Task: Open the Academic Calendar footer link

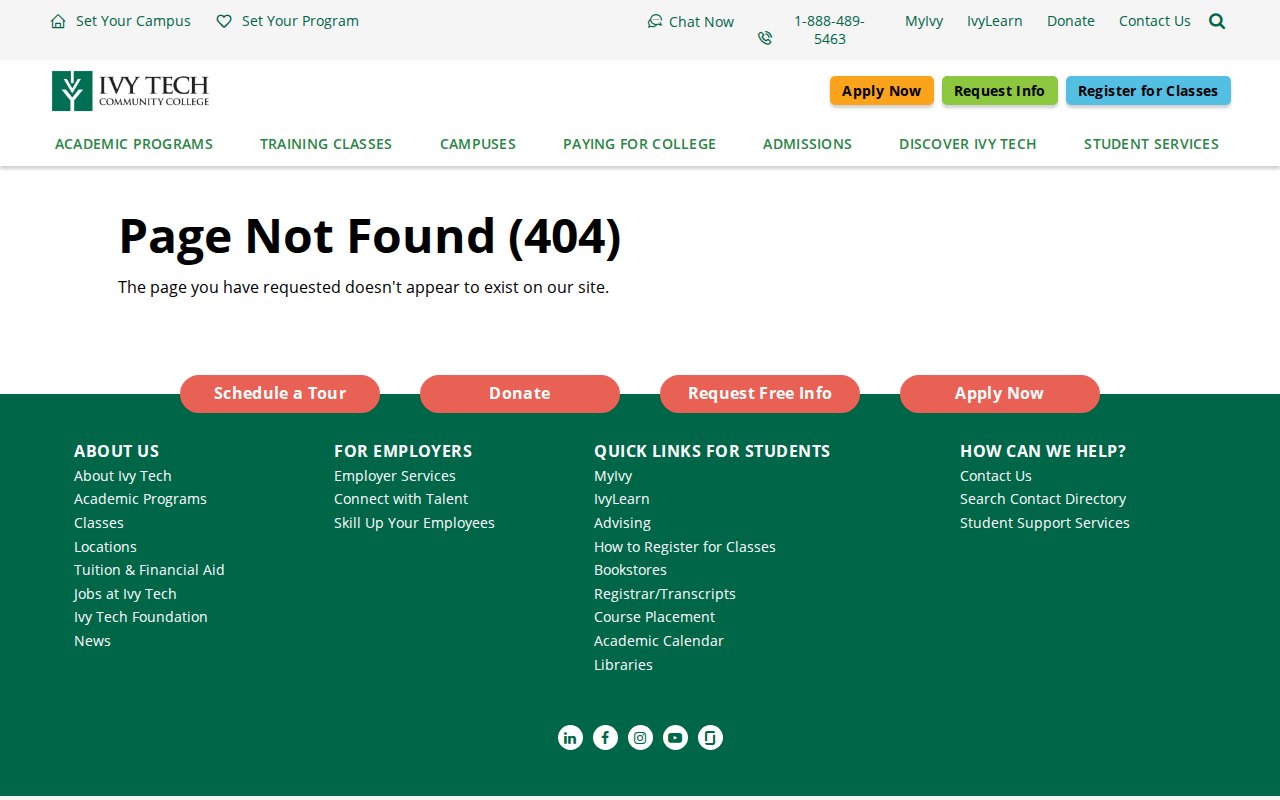Action: 658,641
